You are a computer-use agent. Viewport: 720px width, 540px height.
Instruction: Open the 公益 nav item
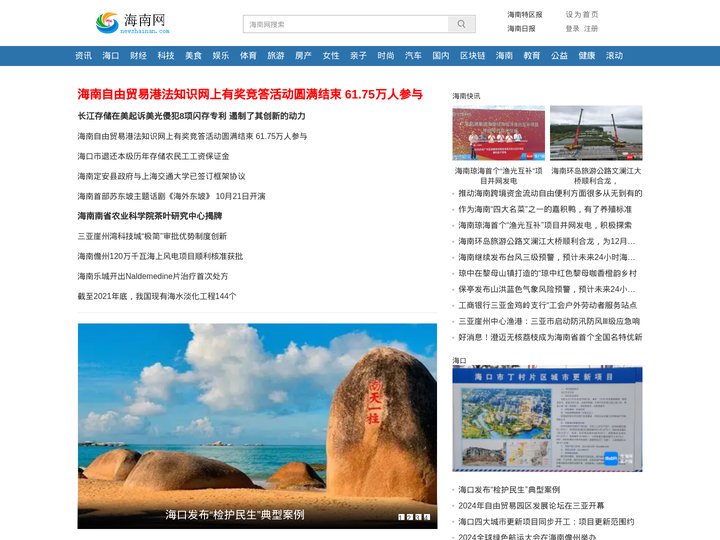click(559, 56)
